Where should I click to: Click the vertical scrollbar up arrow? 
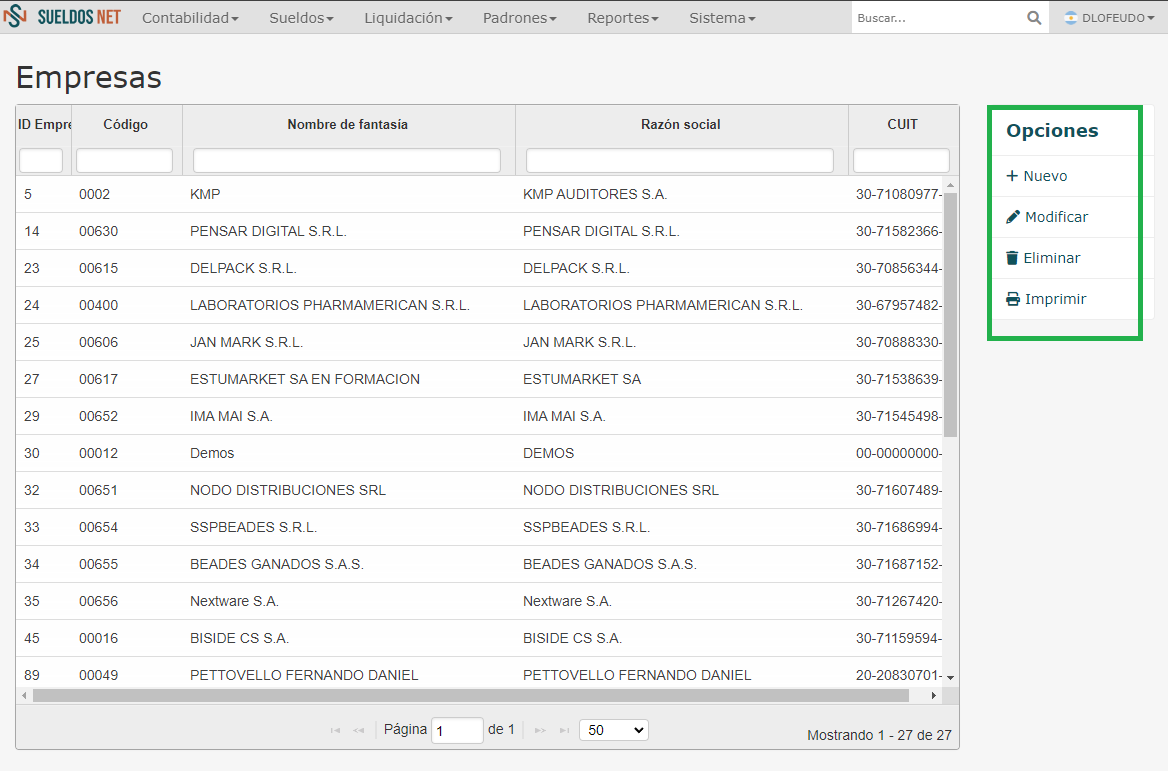point(950,185)
